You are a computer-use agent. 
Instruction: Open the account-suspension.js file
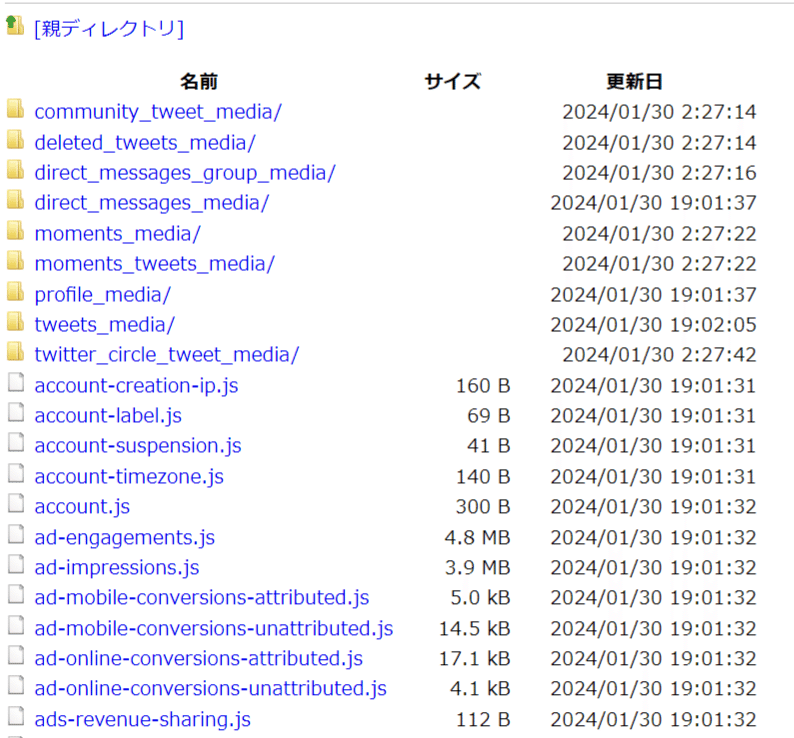138,446
